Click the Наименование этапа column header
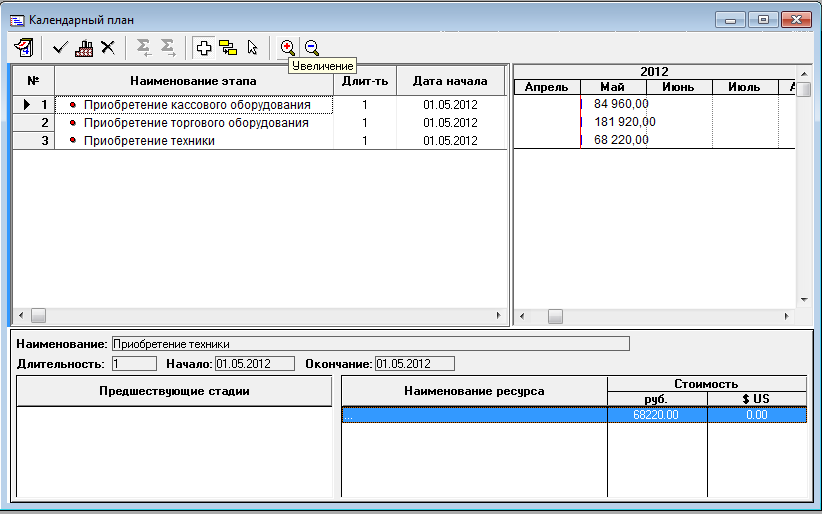 point(193,81)
